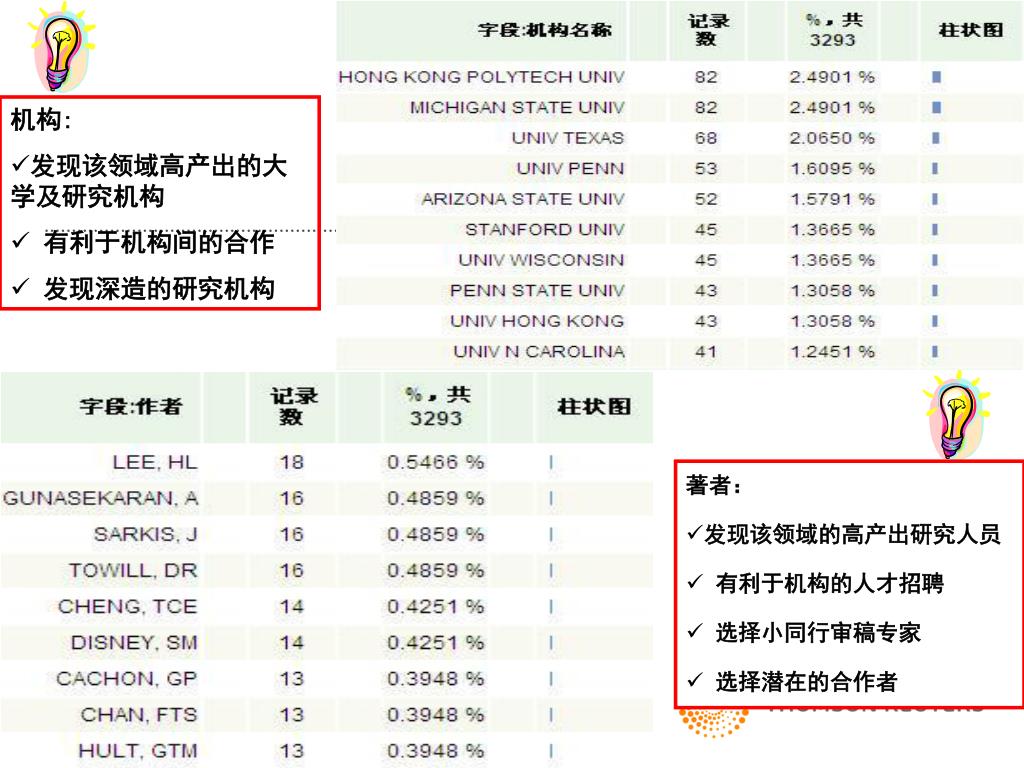Click the 0.5466 % value for LEE, HL
This screenshot has height=768, width=1024.
coord(436,462)
